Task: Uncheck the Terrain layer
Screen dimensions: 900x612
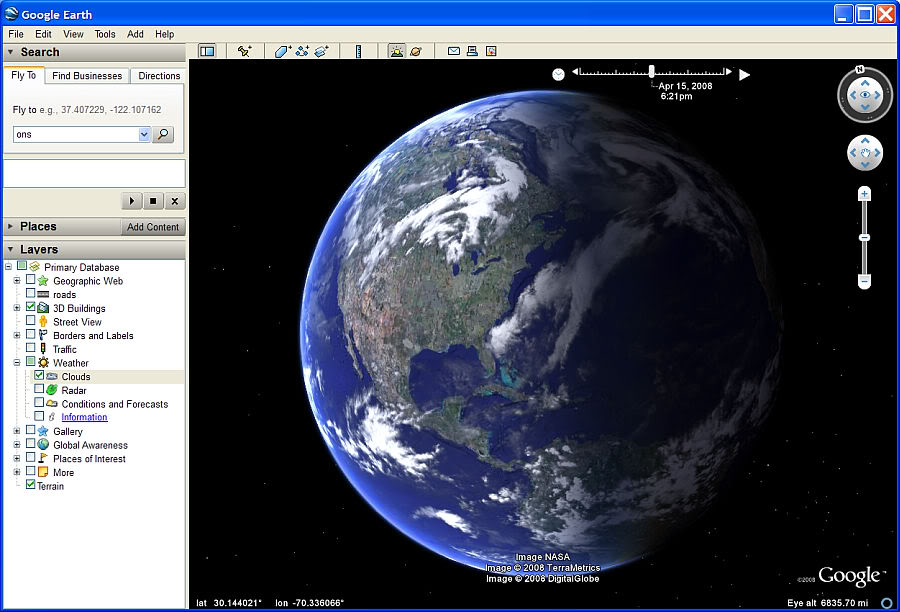Action: [31, 486]
